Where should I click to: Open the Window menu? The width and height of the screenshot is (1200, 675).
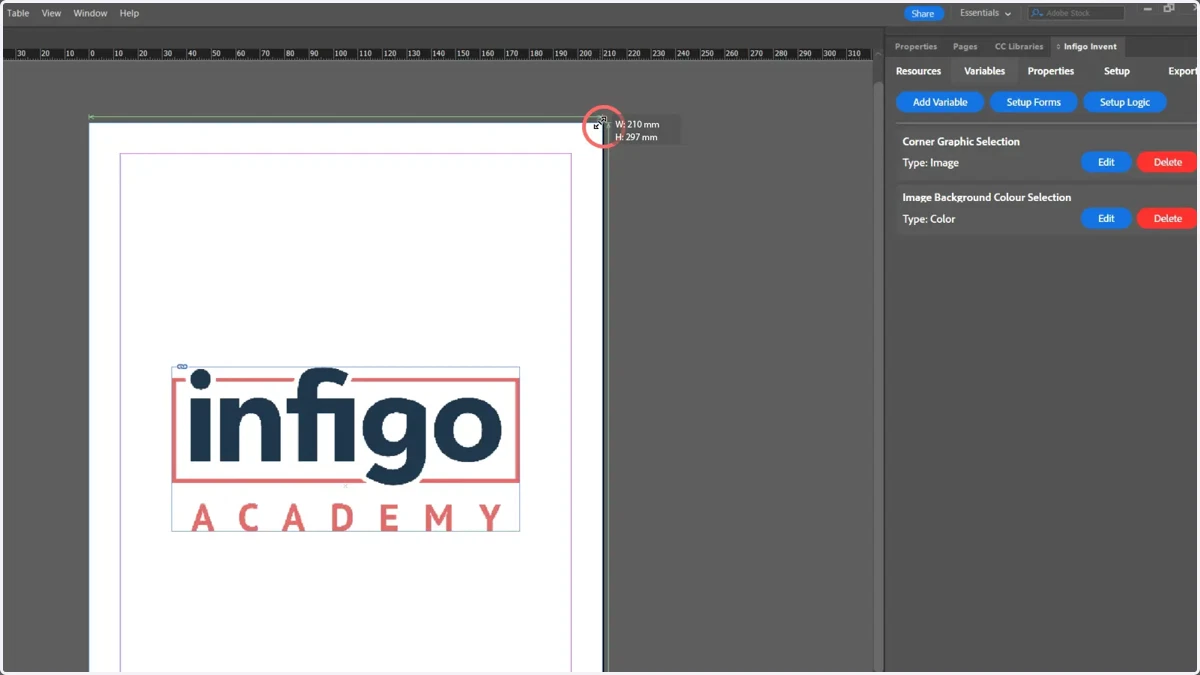pyautogui.click(x=90, y=13)
